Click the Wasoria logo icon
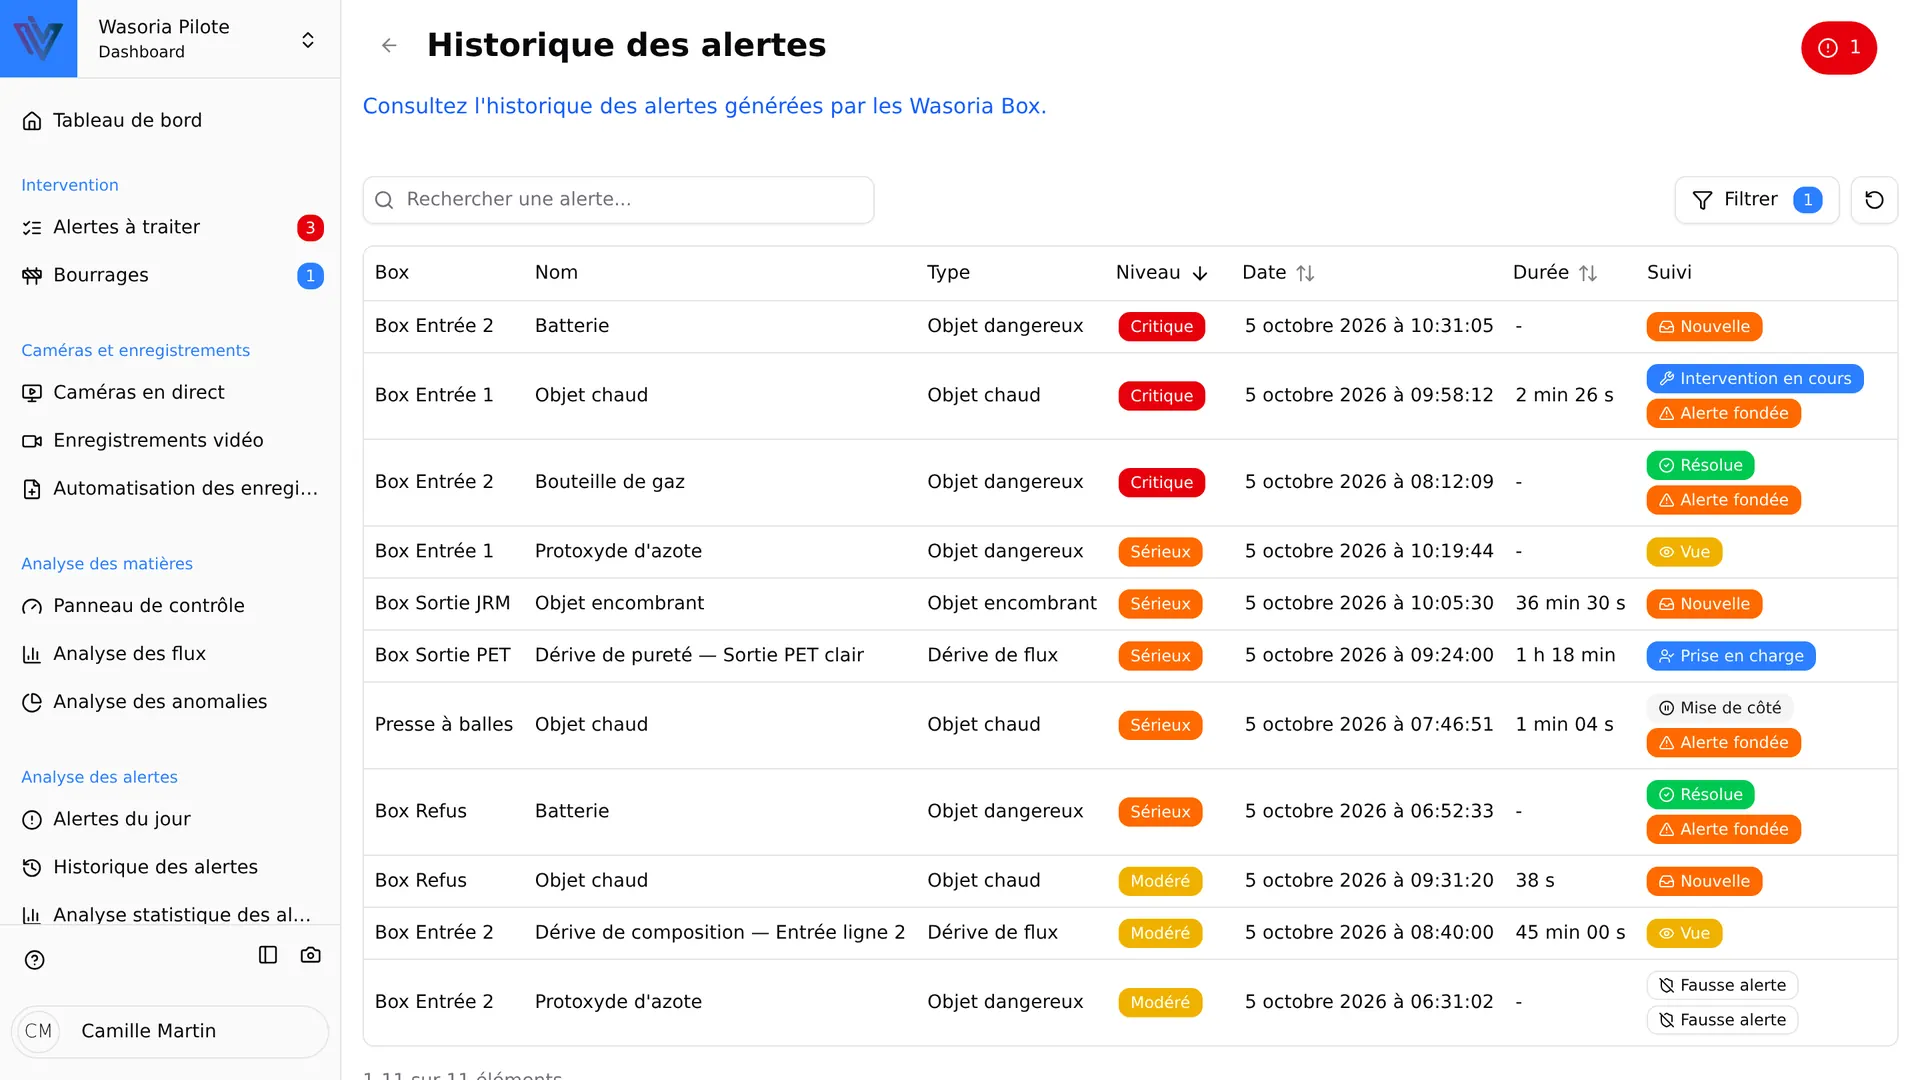Viewport: 1920px width, 1080px height. click(38, 38)
